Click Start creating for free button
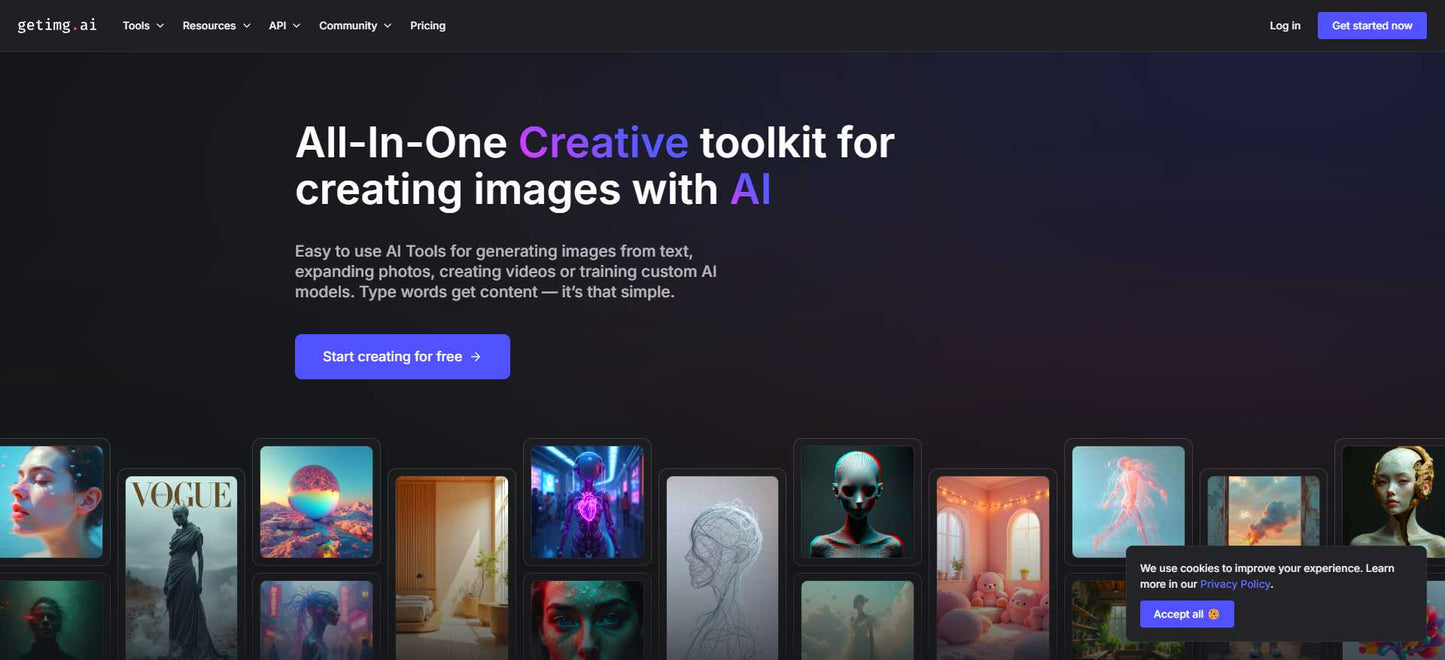Image resolution: width=1445 pixels, height=660 pixels. pyautogui.click(x=402, y=357)
